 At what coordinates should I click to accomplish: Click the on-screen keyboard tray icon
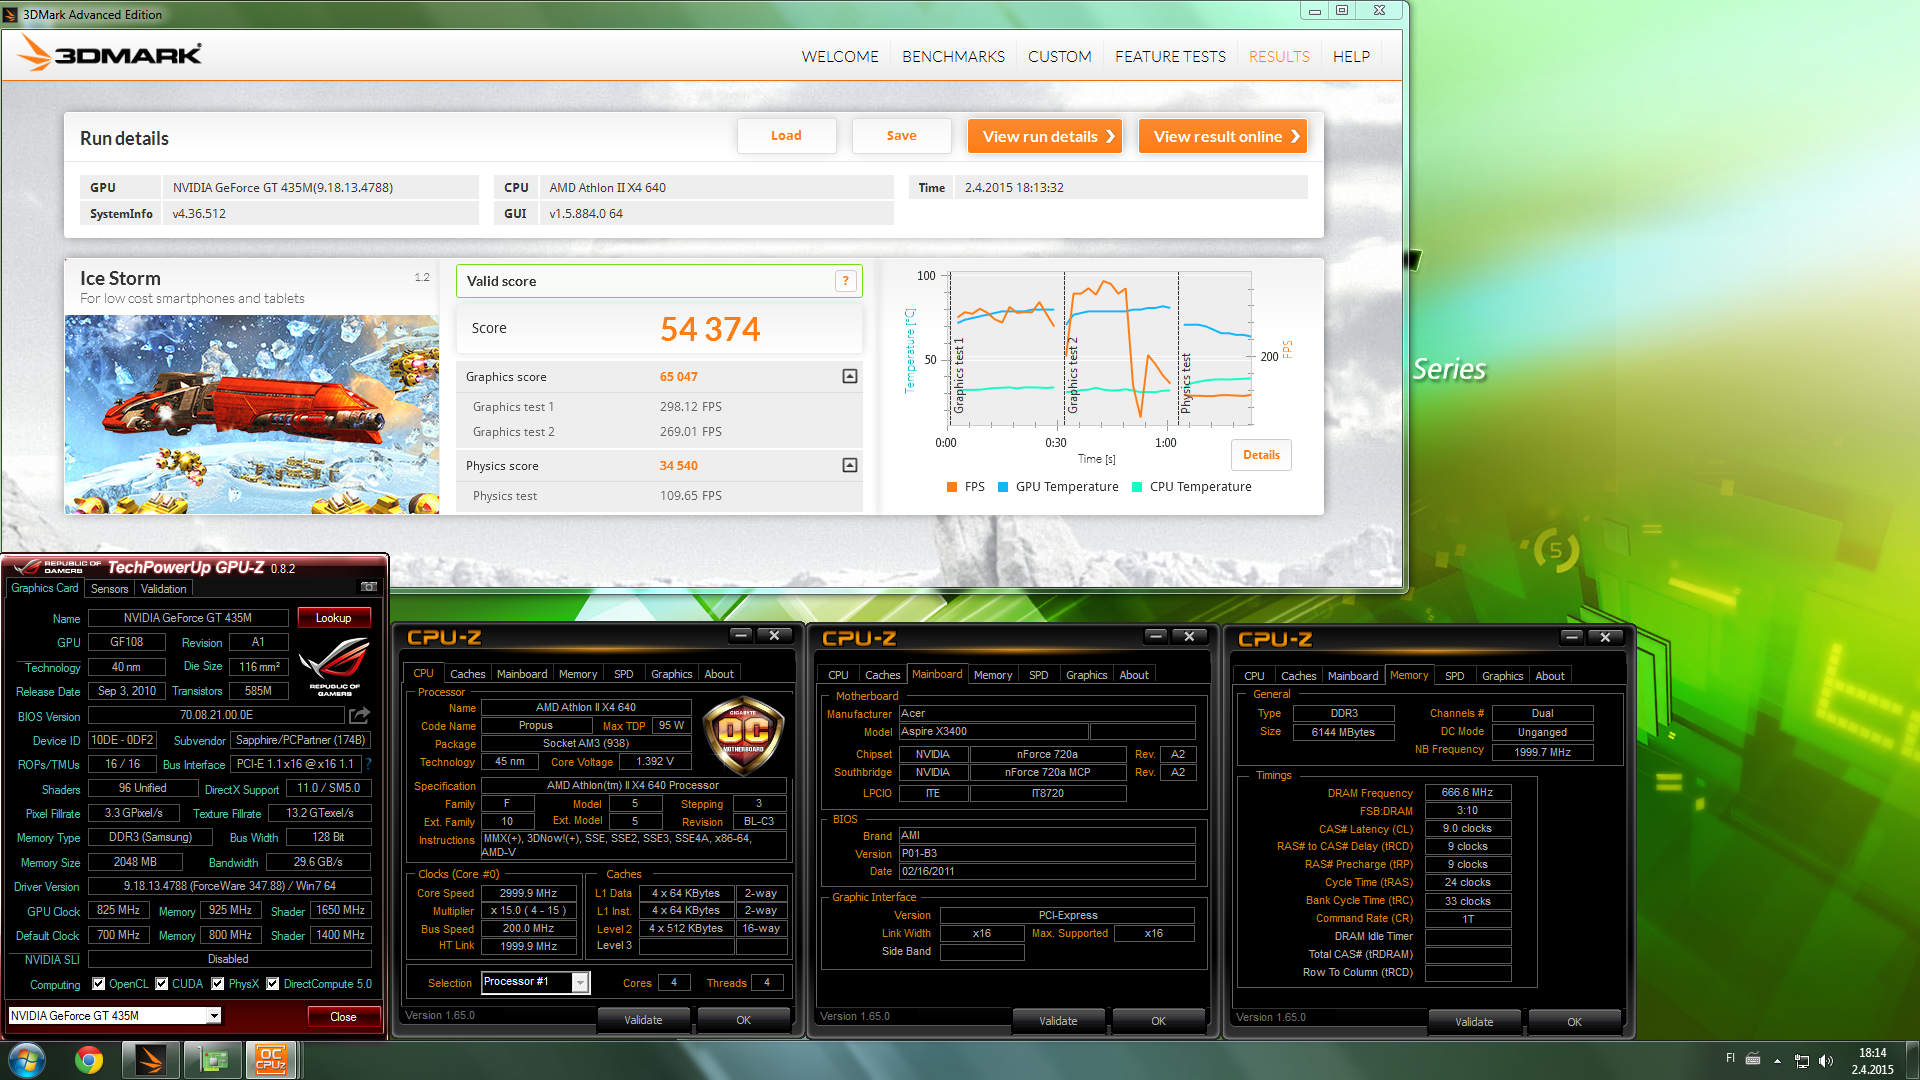pos(1753,1059)
